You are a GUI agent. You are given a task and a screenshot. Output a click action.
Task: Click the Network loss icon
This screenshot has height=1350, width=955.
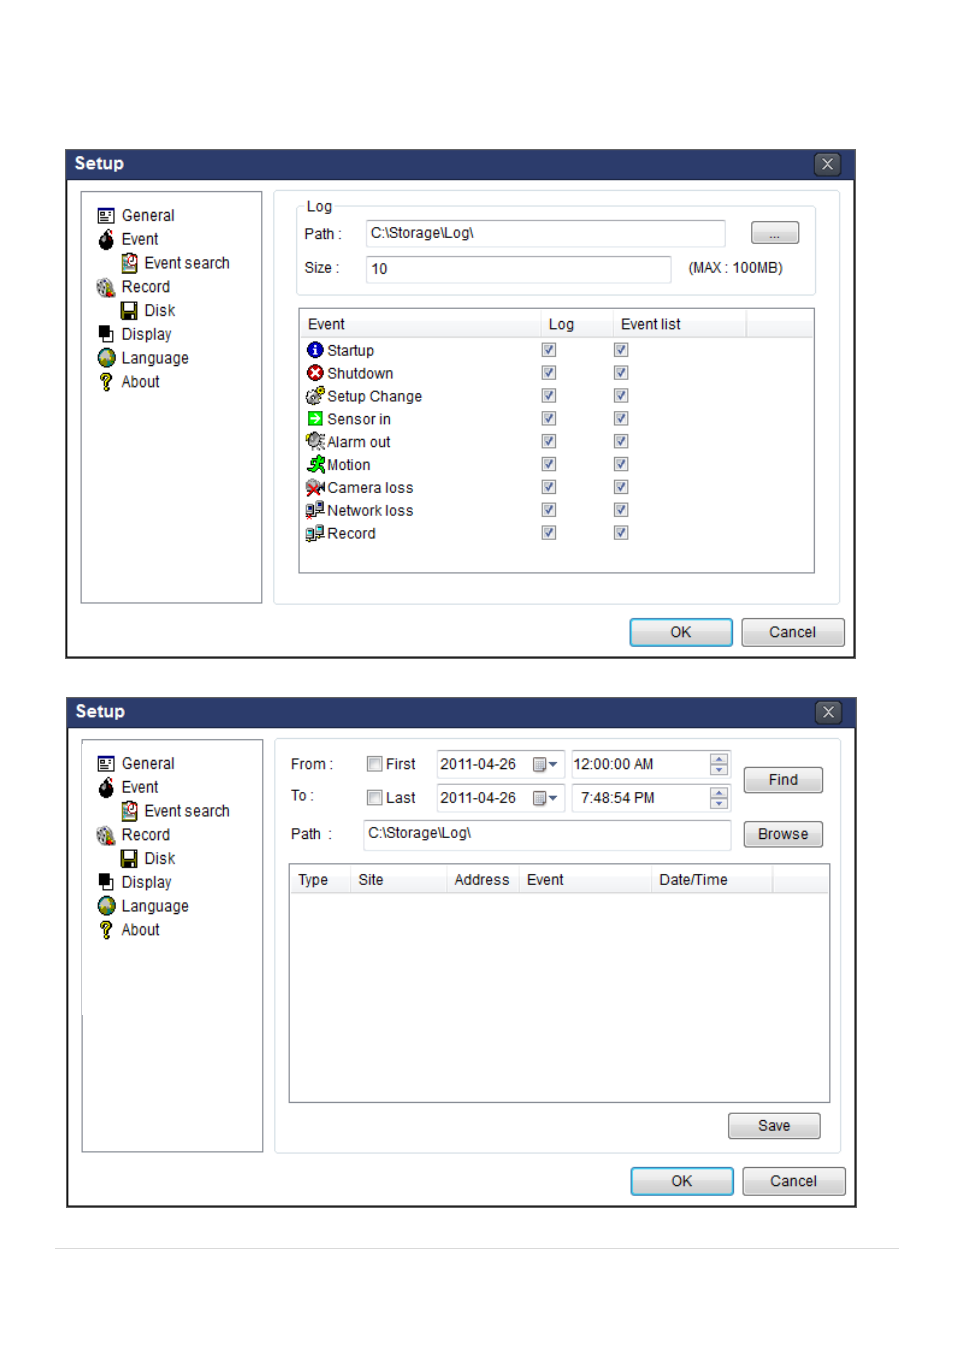tap(315, 510)
